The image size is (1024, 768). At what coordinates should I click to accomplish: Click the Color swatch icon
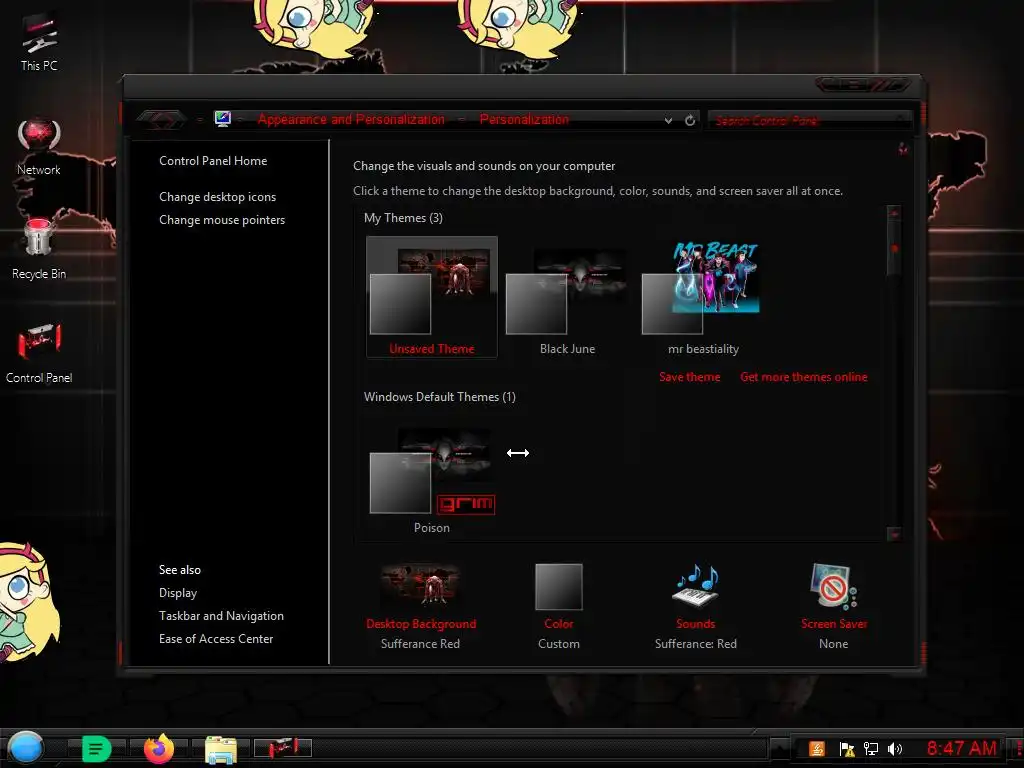tap(559, 586)
